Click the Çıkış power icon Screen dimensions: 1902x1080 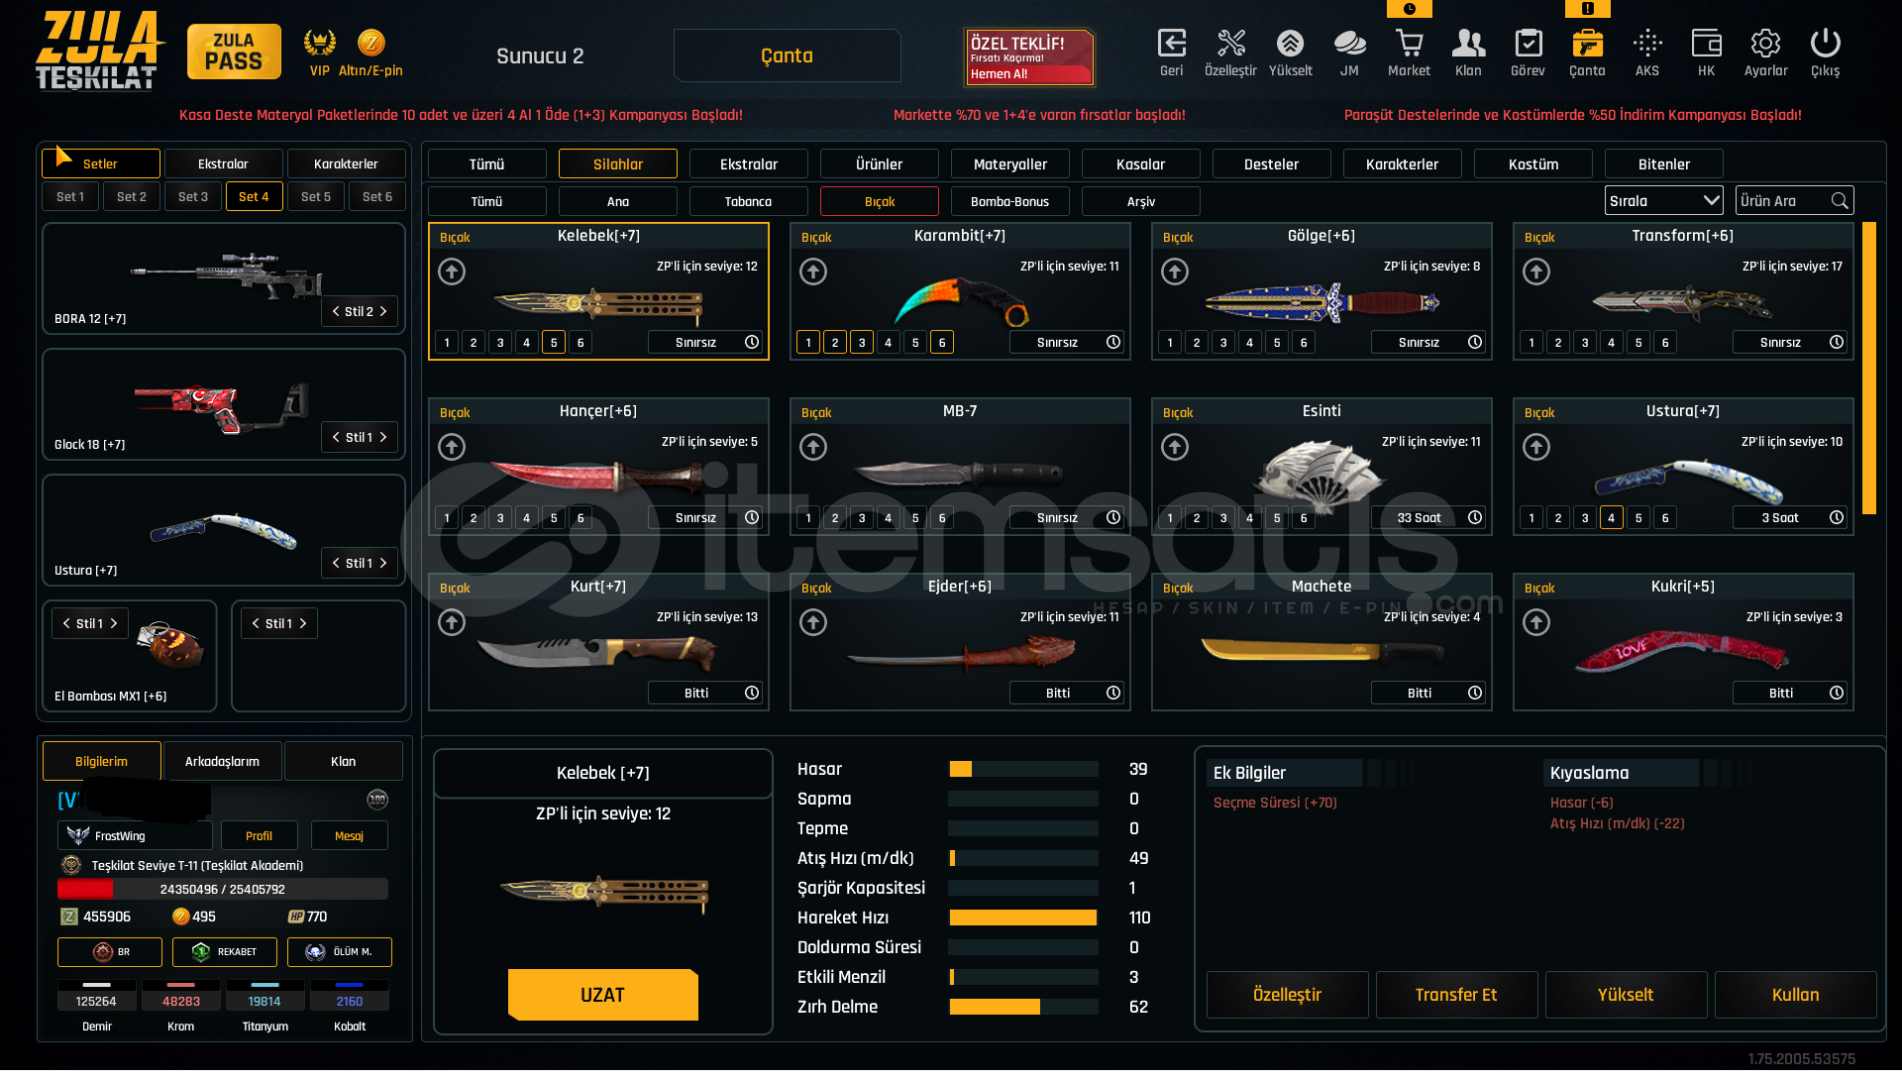[1825, 43]
